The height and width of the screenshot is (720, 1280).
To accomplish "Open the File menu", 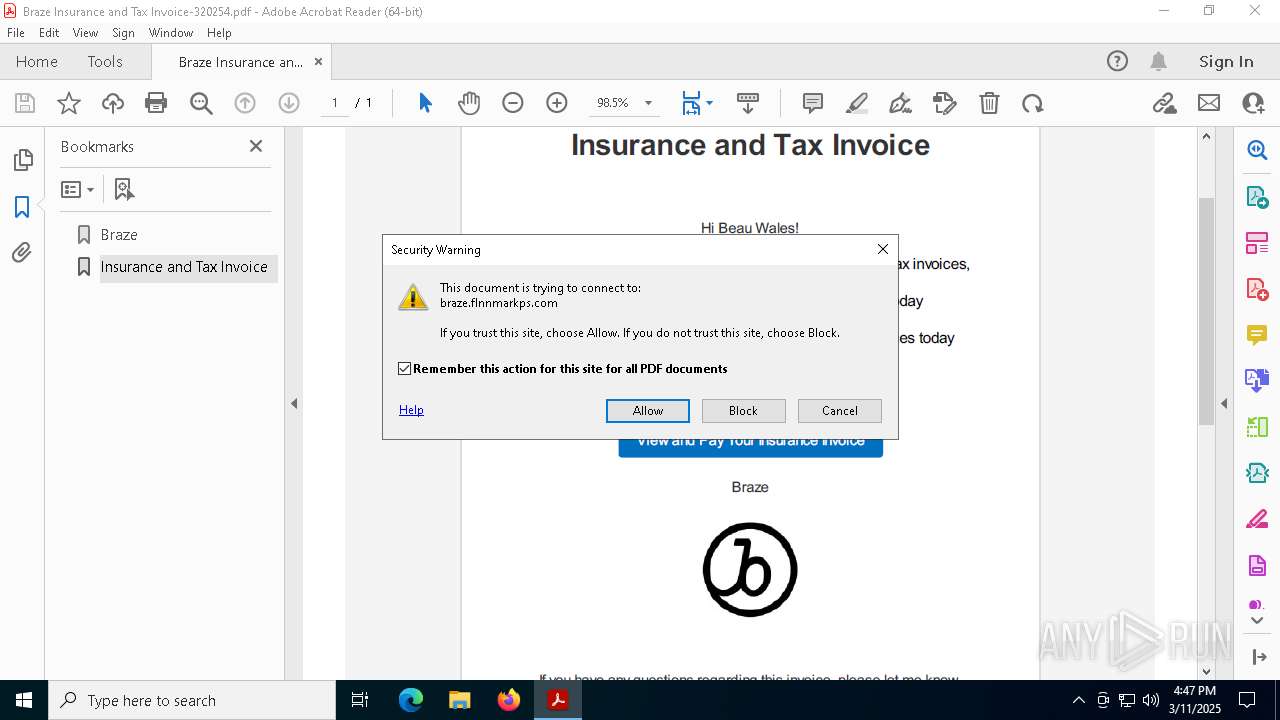I will pos(16,33).
